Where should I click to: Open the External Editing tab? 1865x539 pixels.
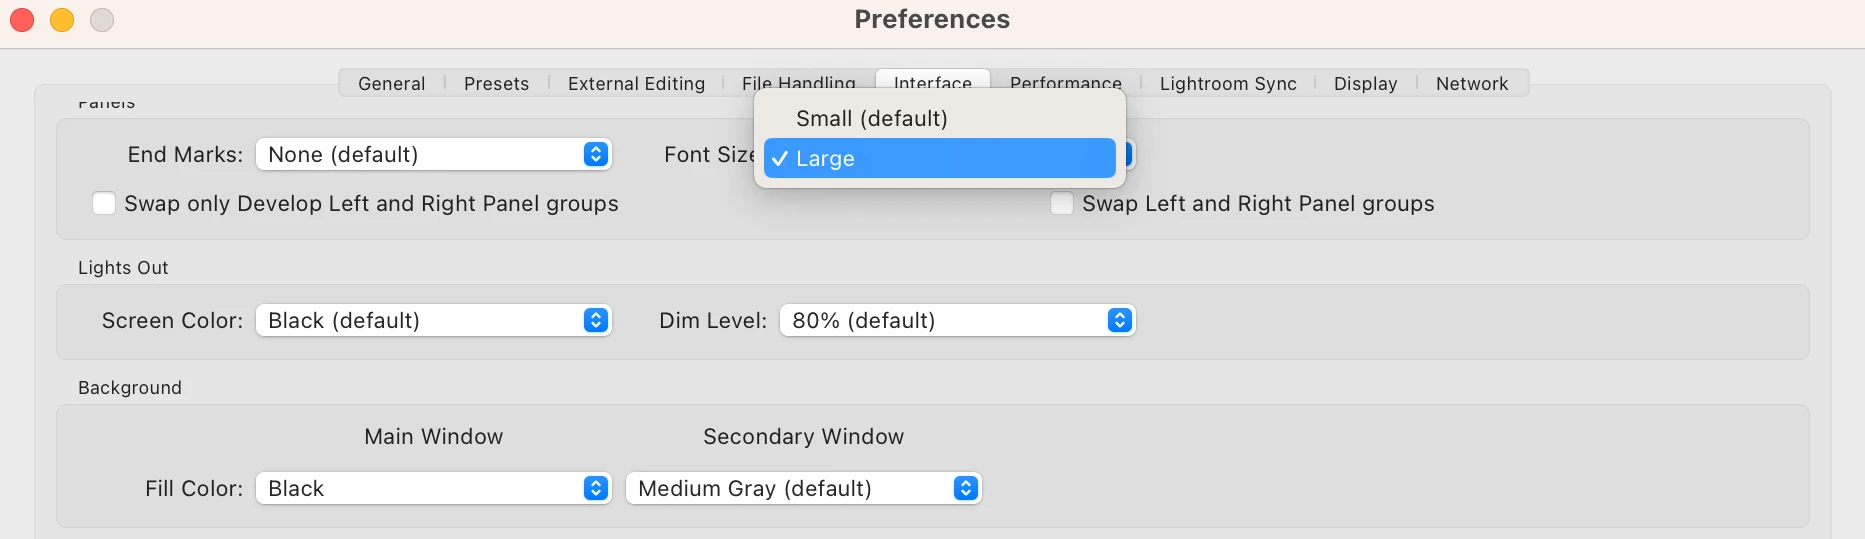coord(636,84)
